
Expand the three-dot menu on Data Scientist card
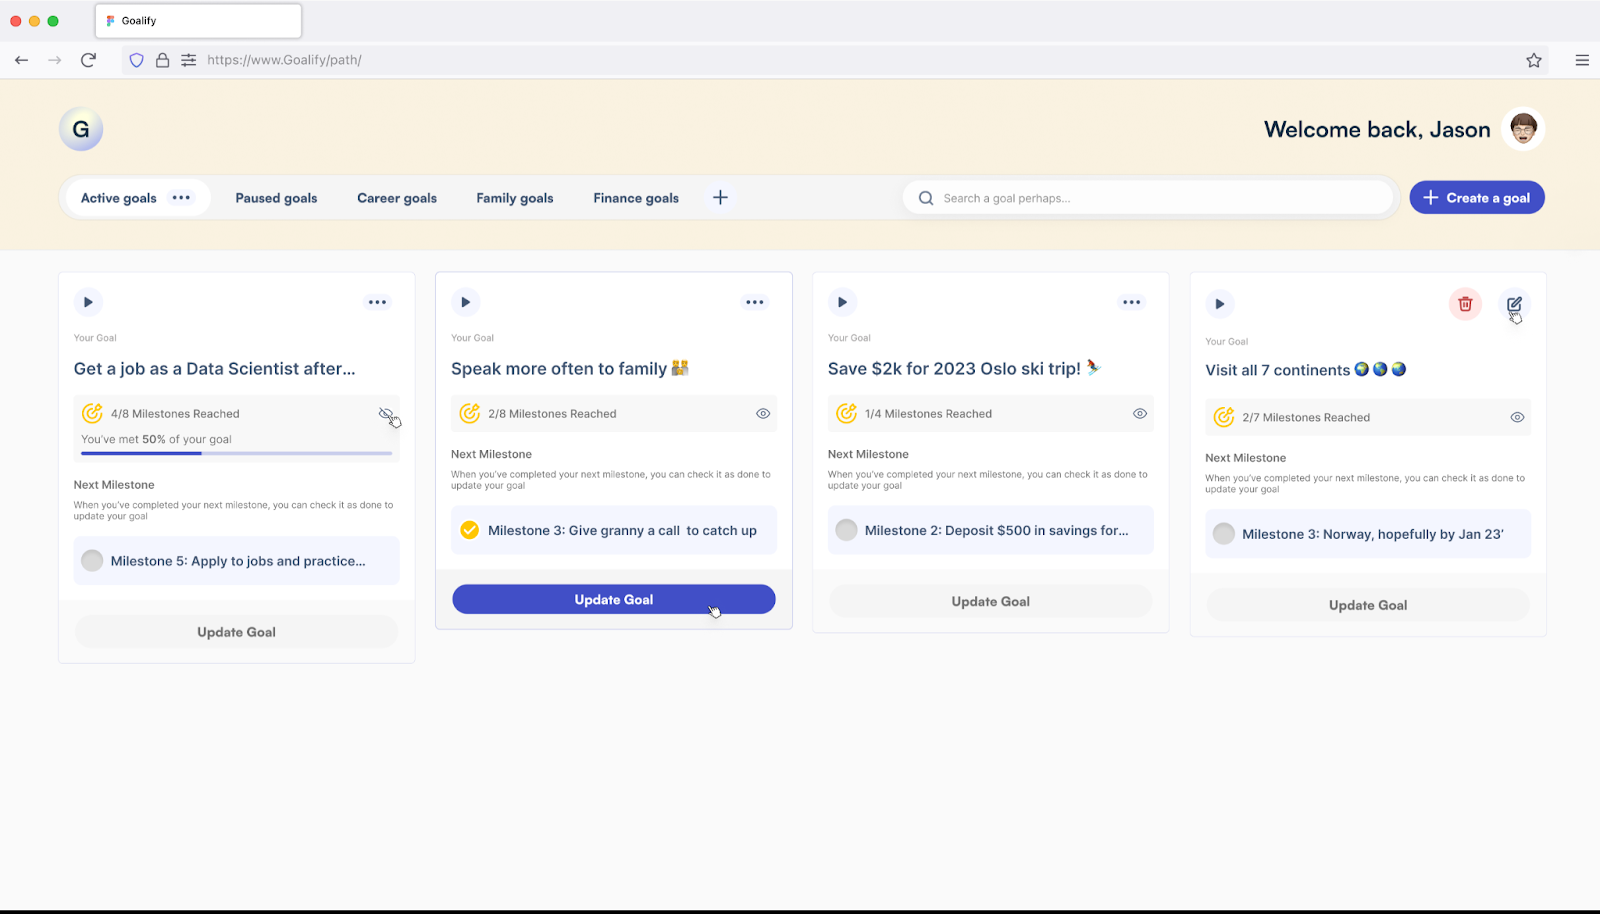click(377, 302)
